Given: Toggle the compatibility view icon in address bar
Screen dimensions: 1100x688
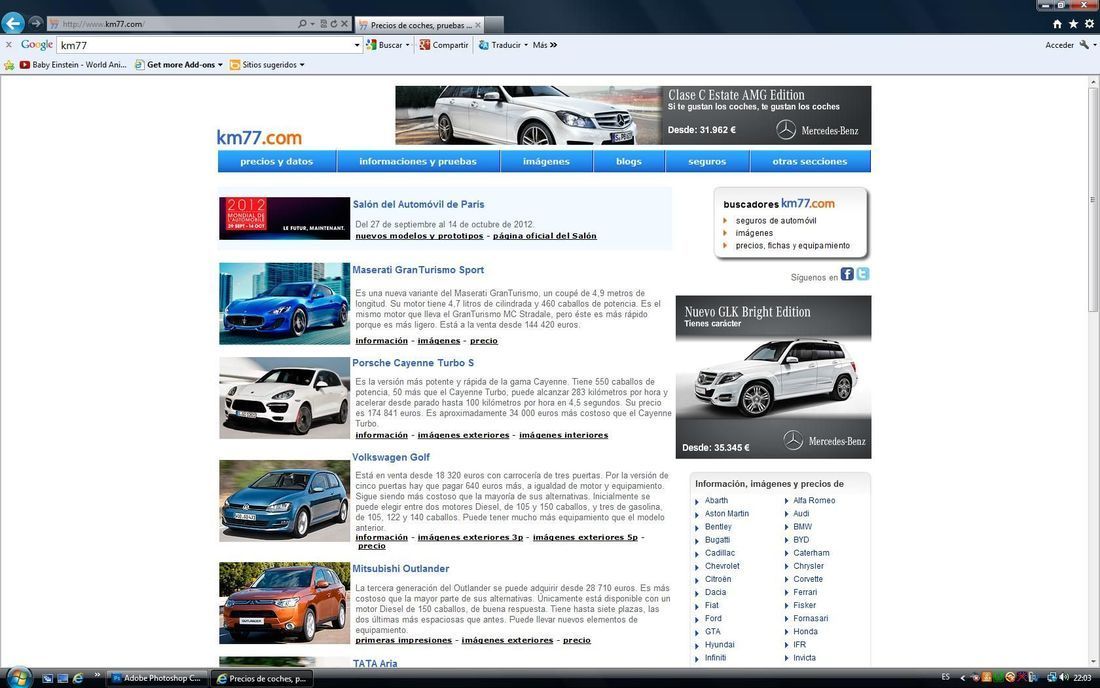Looking at the screenshot, I should (323, 24).
